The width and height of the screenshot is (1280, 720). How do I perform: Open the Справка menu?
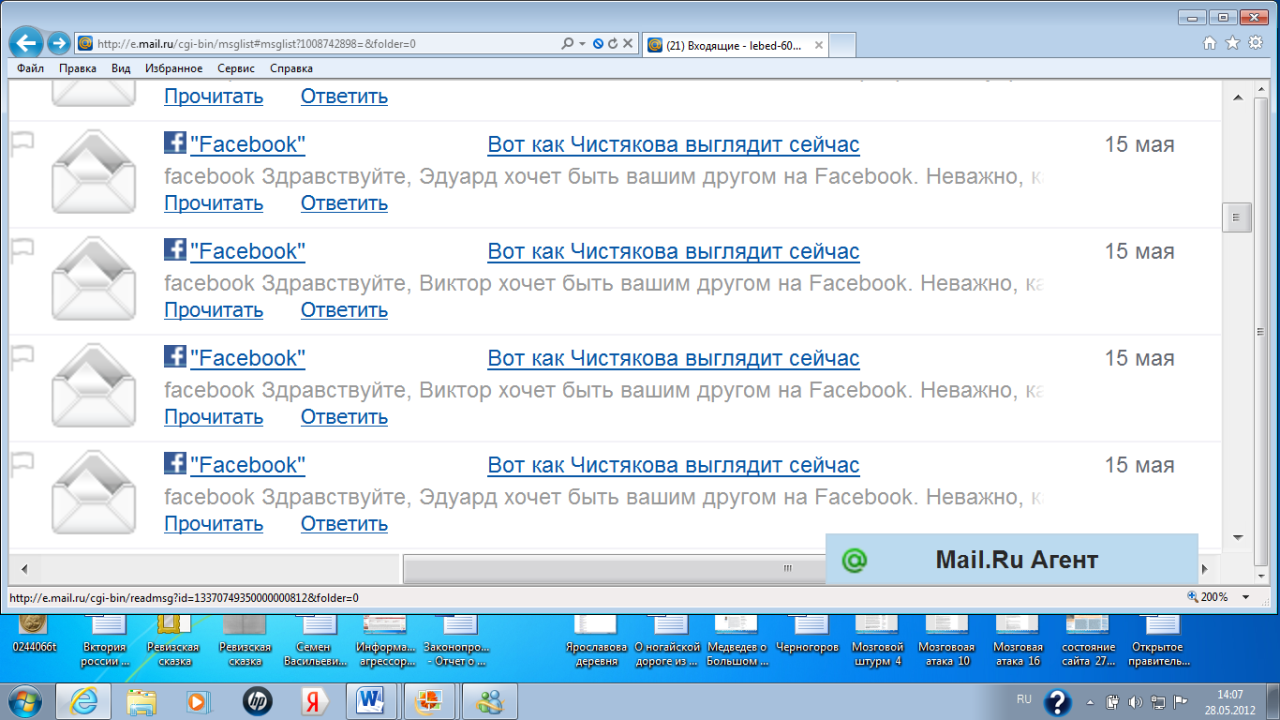coord(291,69)
